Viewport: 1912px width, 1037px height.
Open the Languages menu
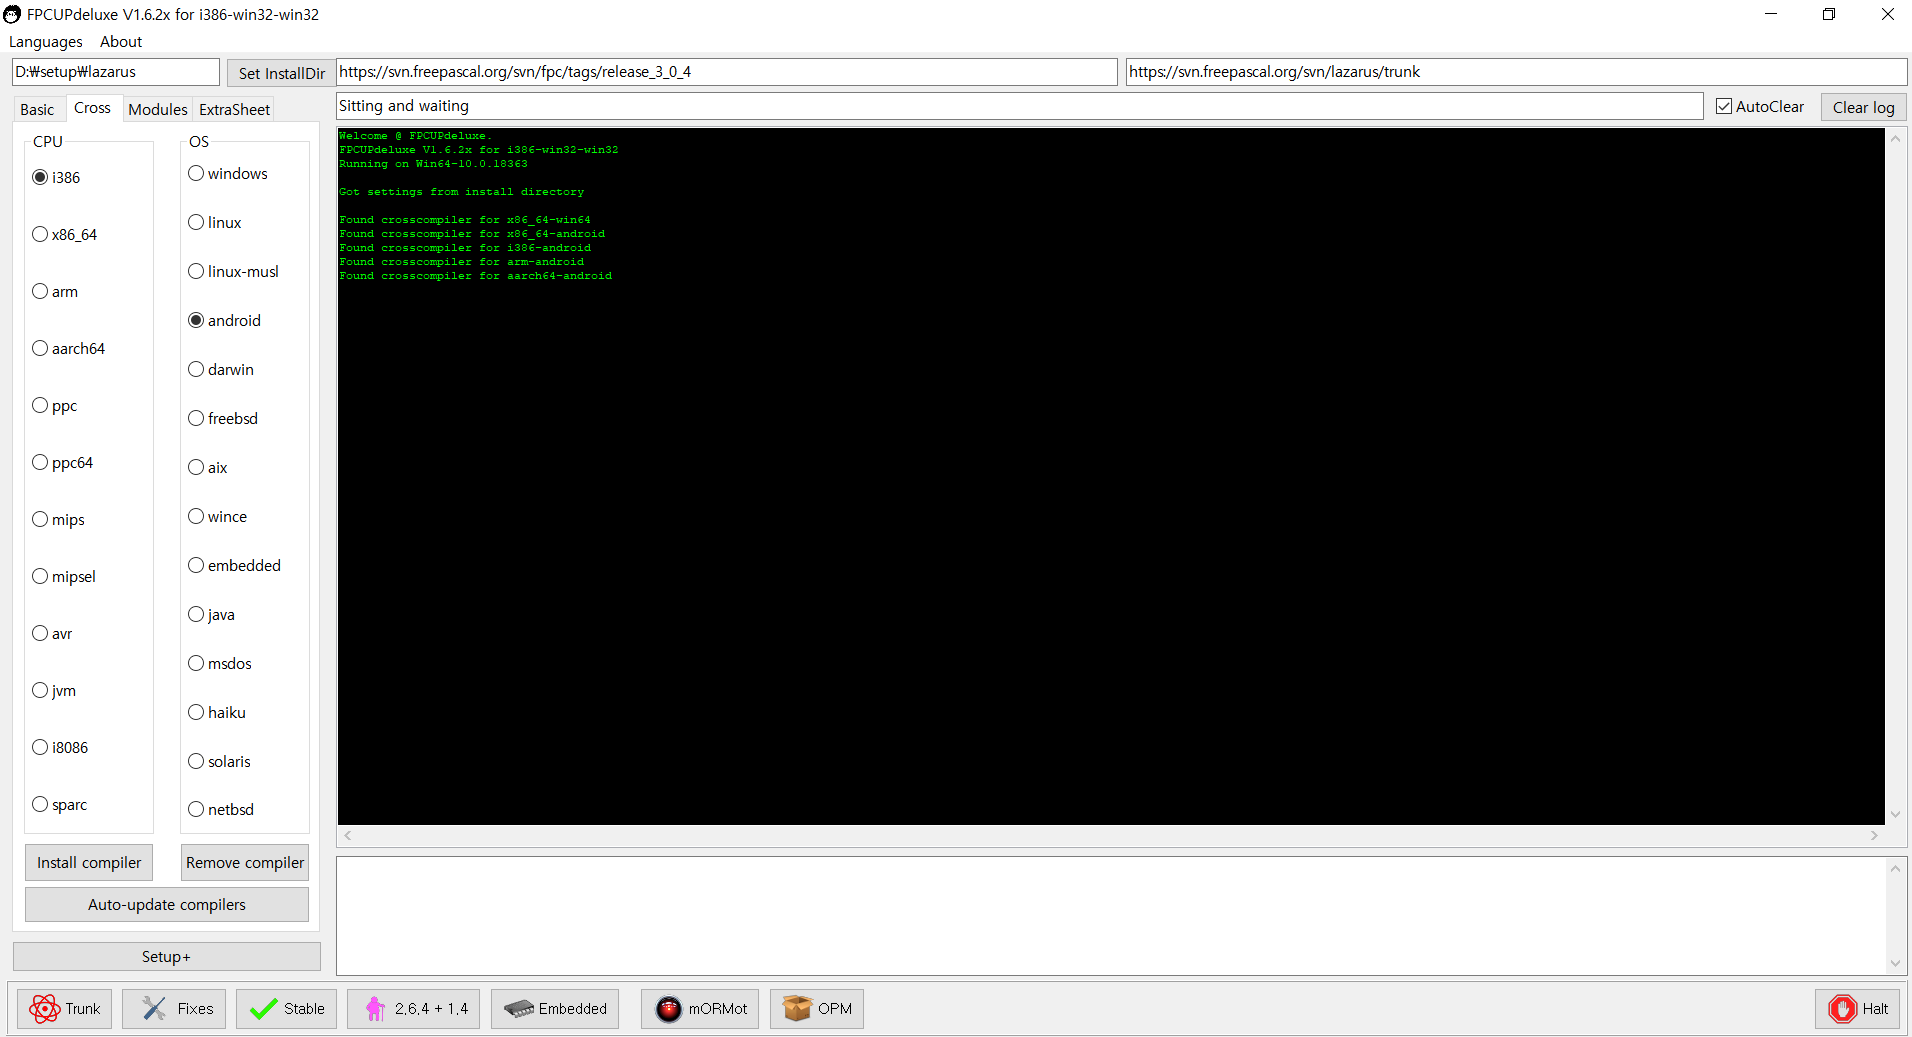click(46, 42)
